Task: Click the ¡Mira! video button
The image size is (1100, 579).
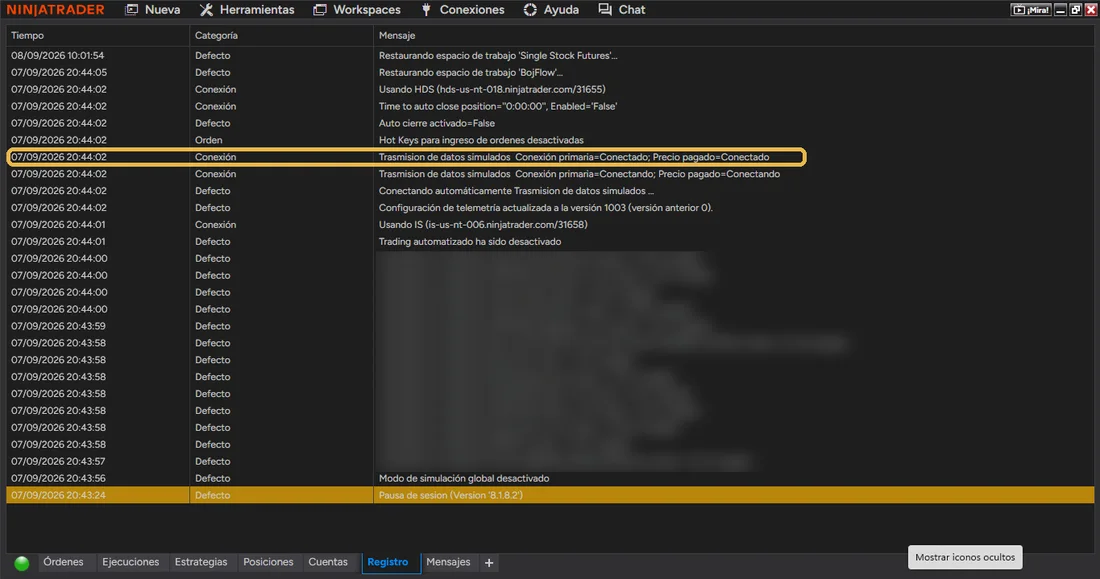Action: click(x=1031, y=10)
